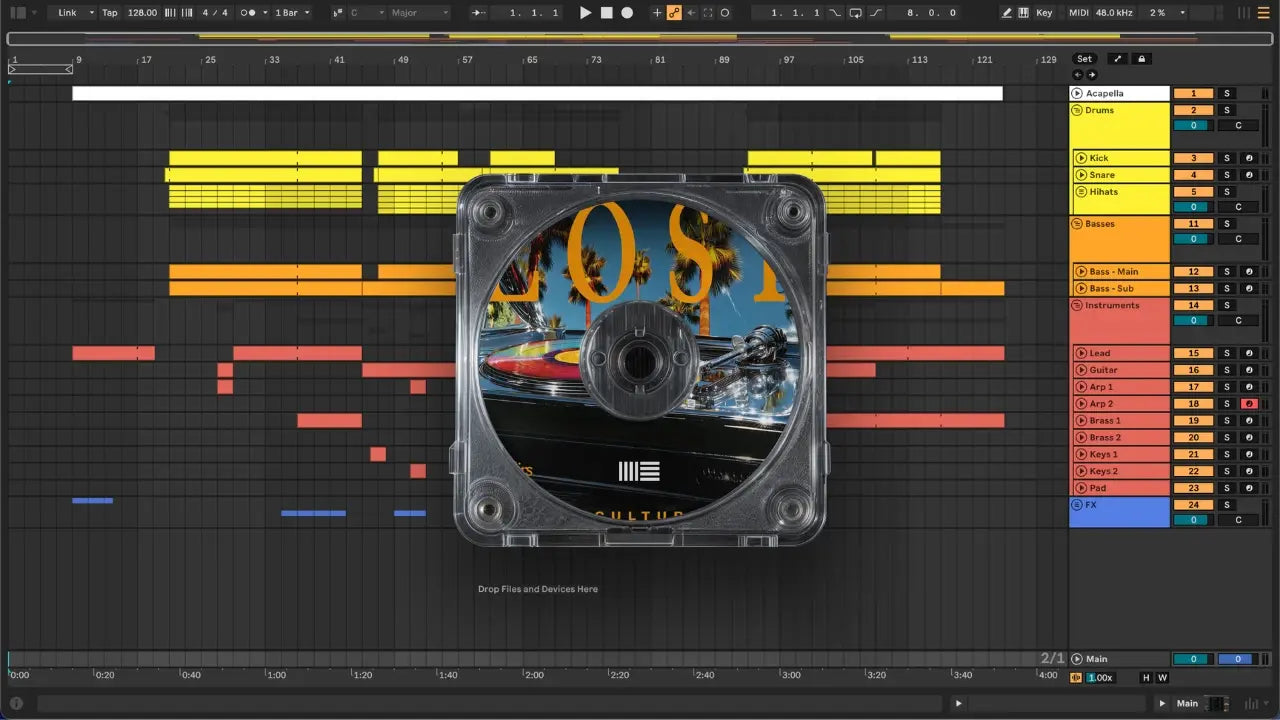Select the Brass 2 track name

point(1105,437)
